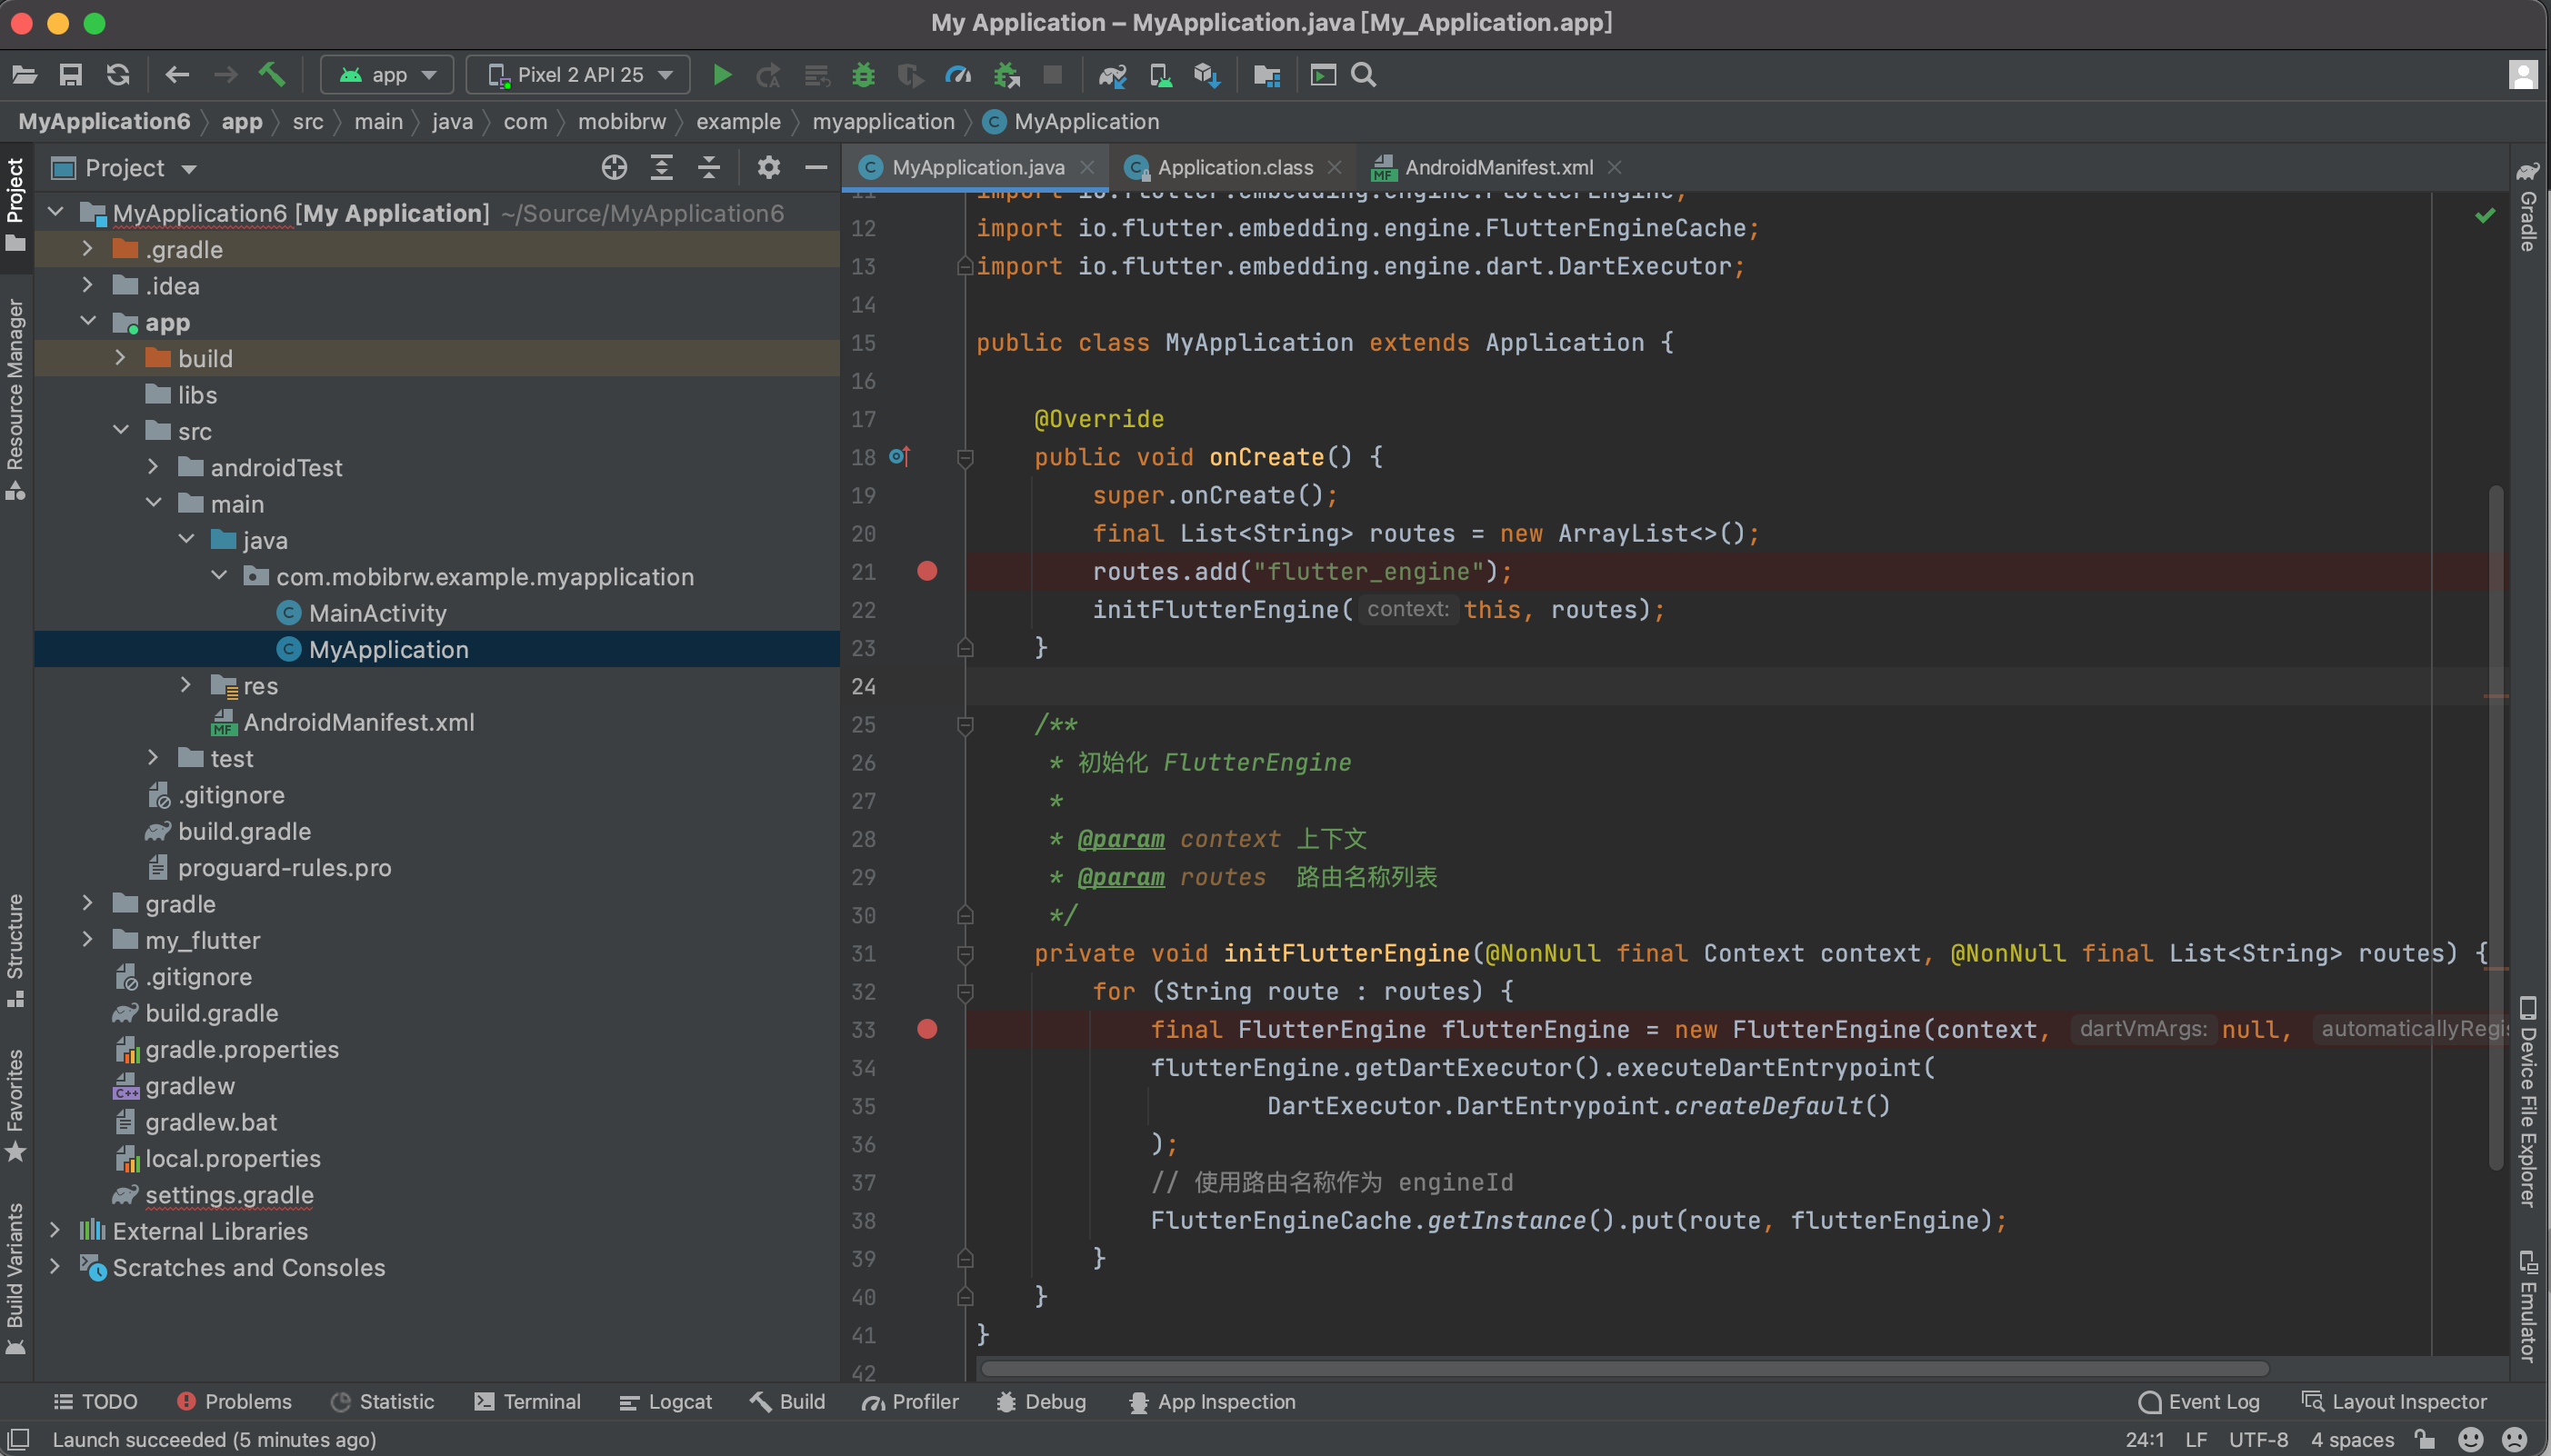Sync project with Gradle files elephant icon
This screenshot has height=1456, width=2551.
(x=1112, y=75)
